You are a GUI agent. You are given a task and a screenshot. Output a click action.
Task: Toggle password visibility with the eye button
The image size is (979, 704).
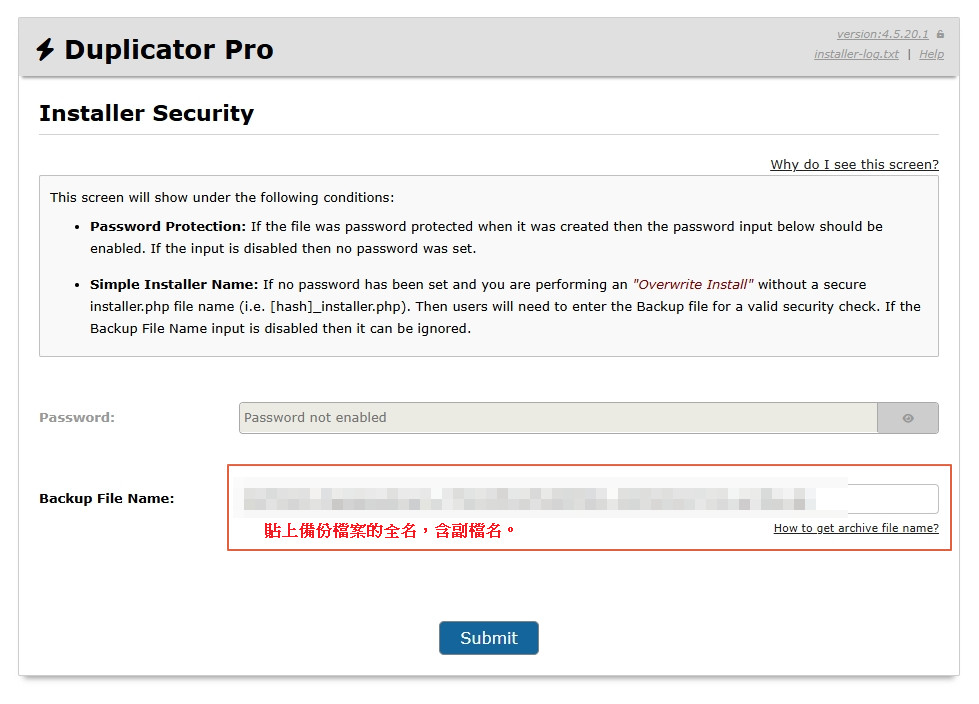click(908, 418)
